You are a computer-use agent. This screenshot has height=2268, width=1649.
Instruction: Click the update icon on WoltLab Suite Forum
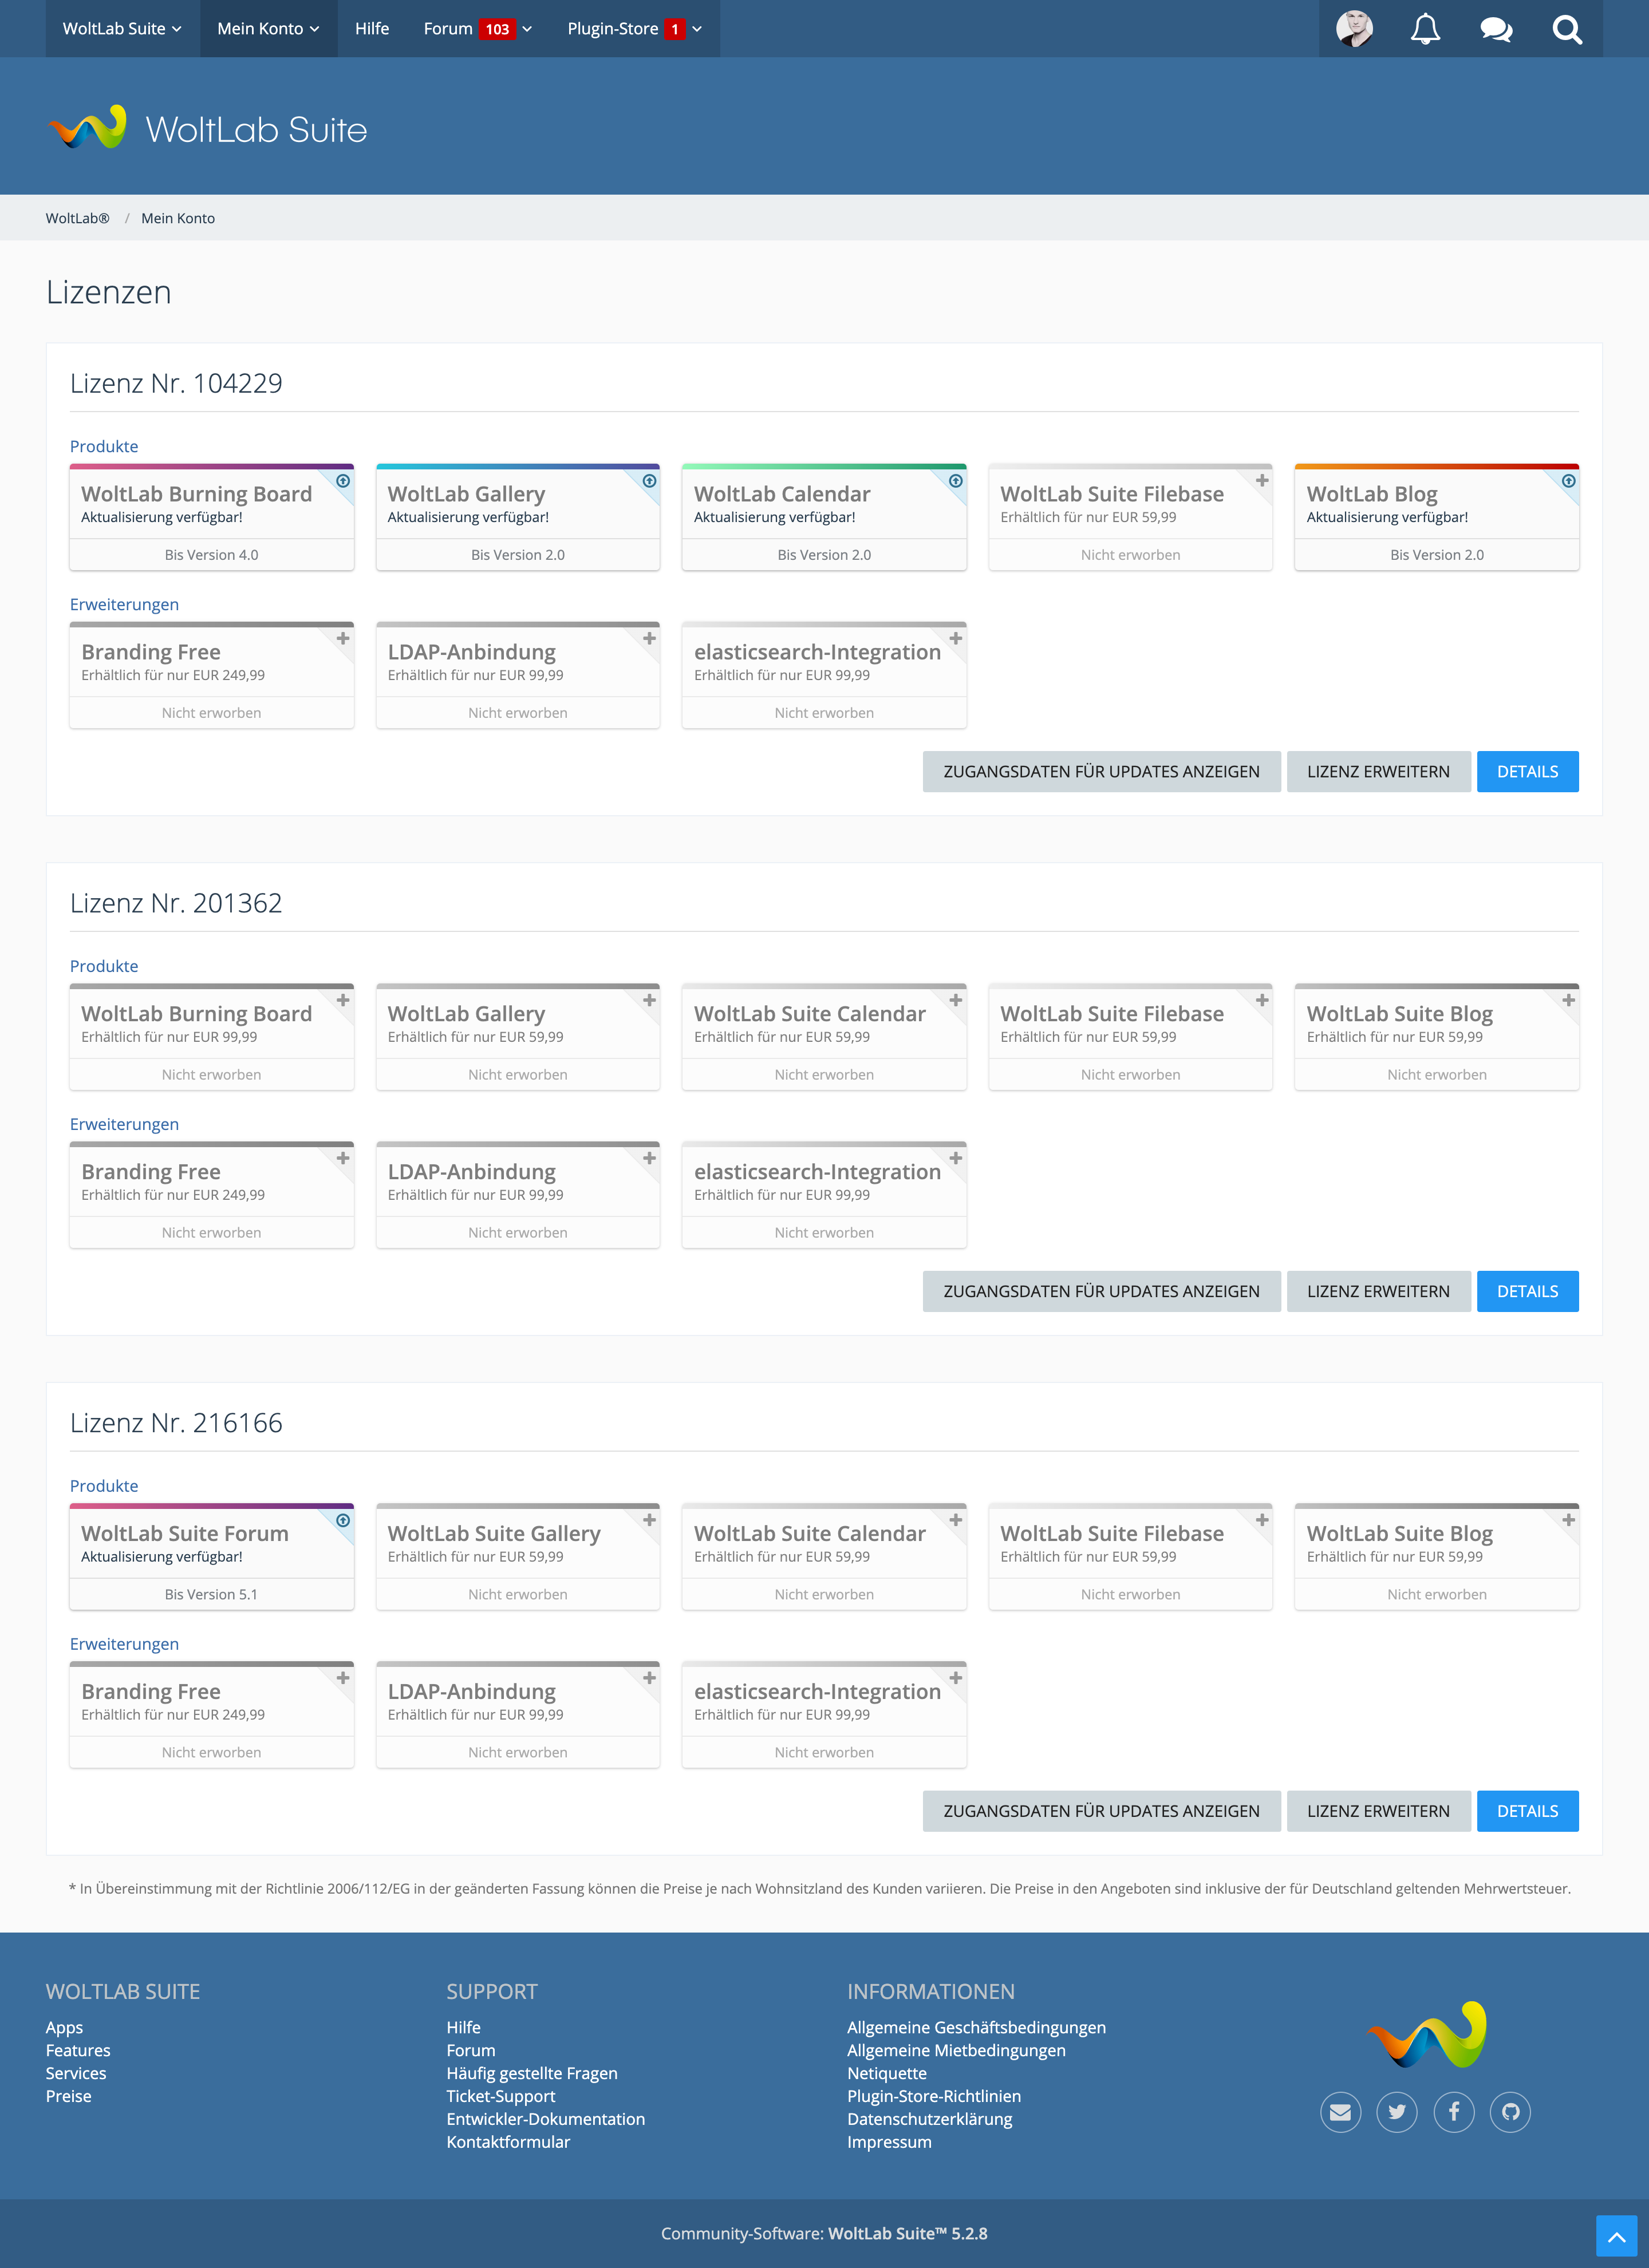click(343, 1520)
